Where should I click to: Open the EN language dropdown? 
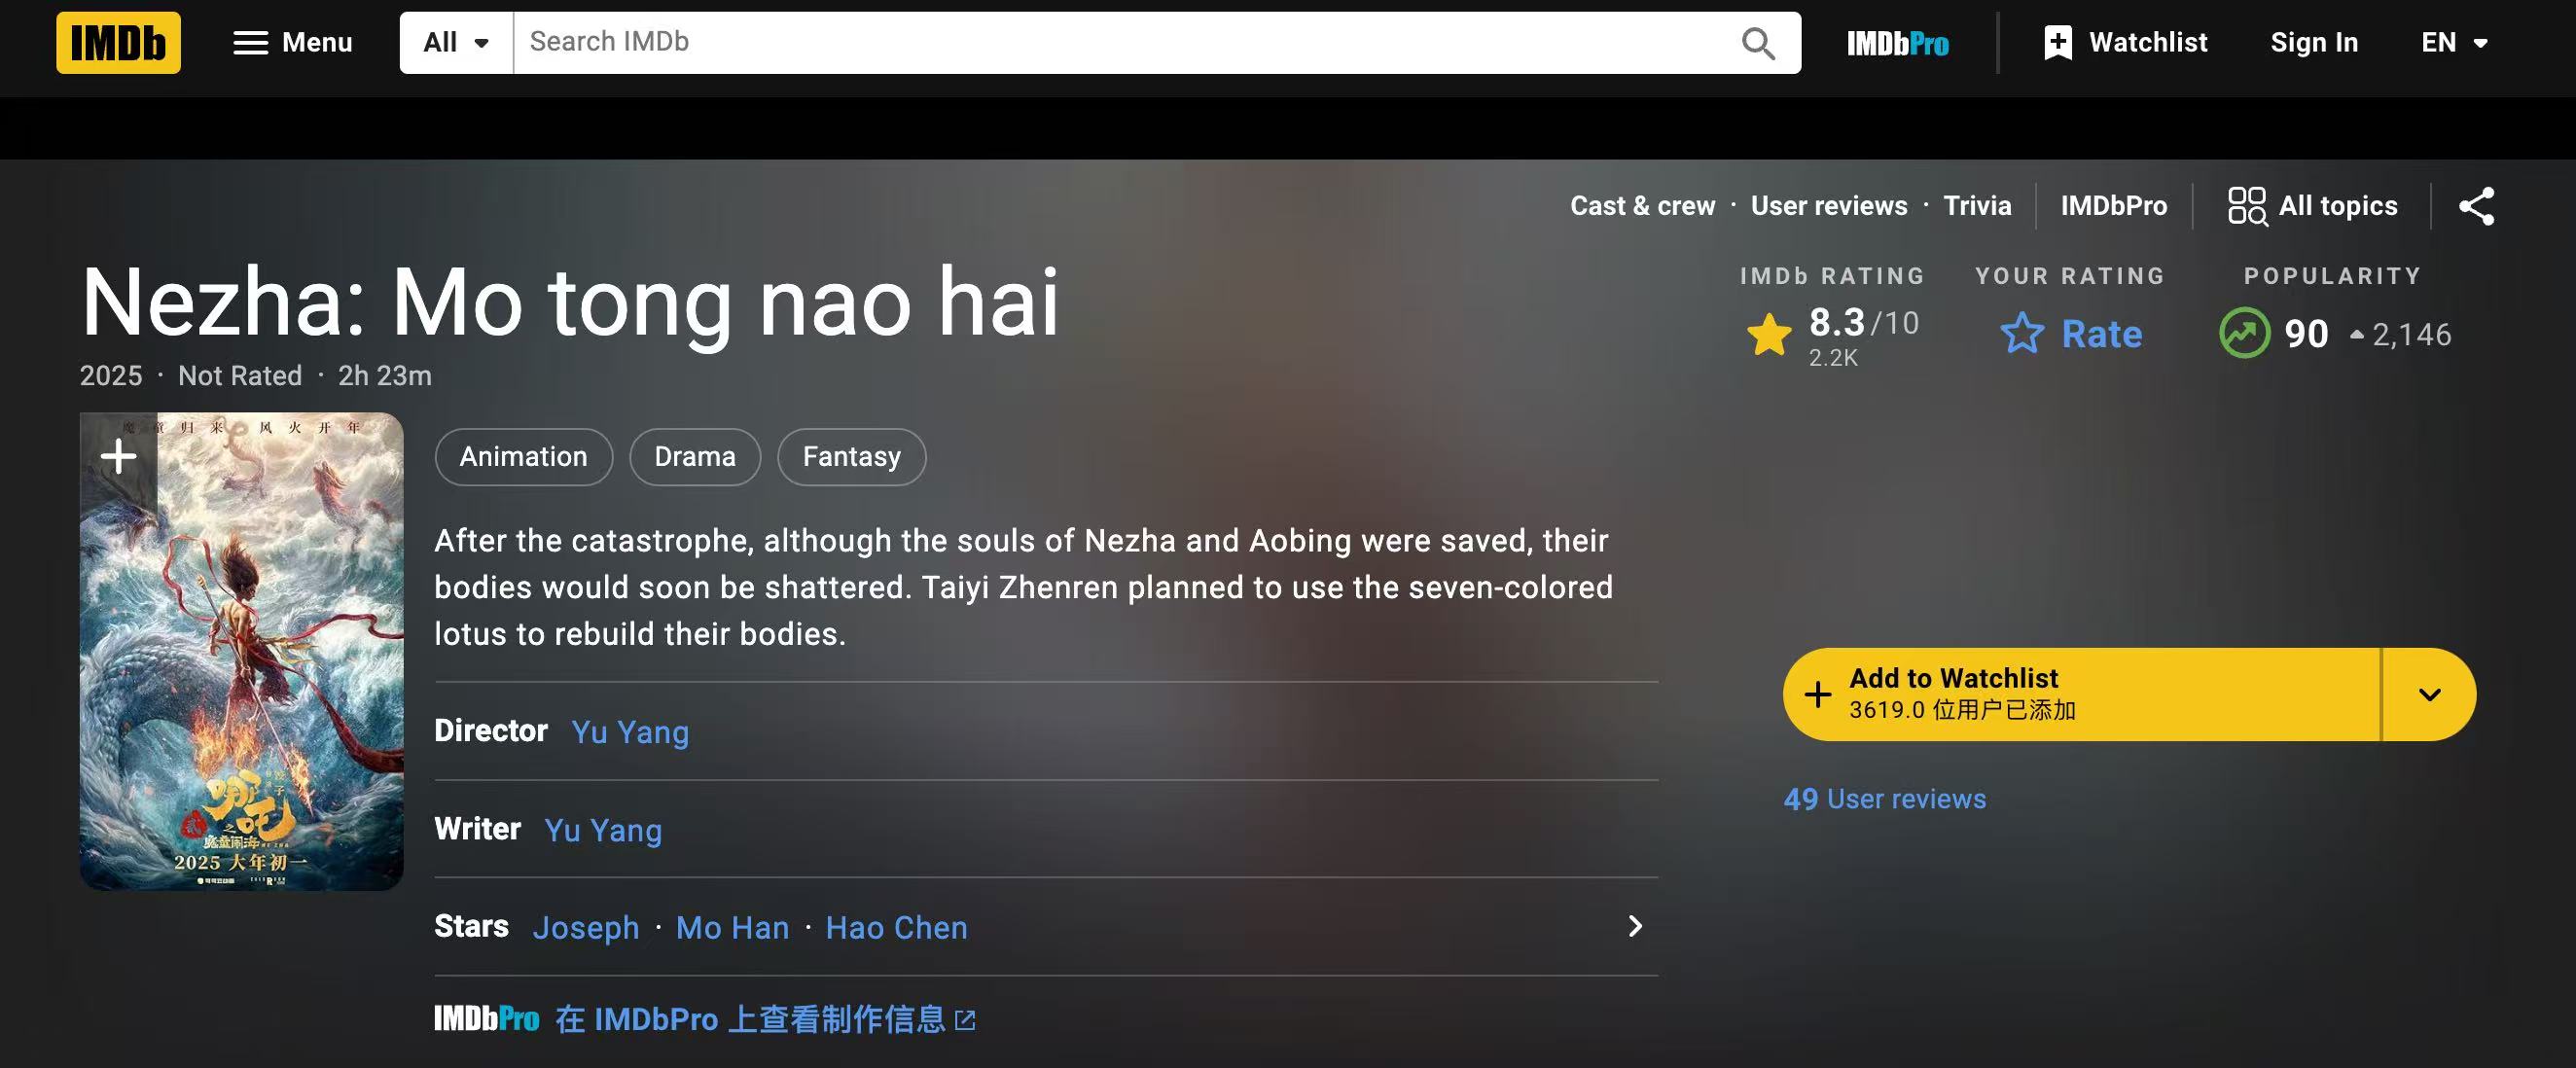(x=2454, y=43)
